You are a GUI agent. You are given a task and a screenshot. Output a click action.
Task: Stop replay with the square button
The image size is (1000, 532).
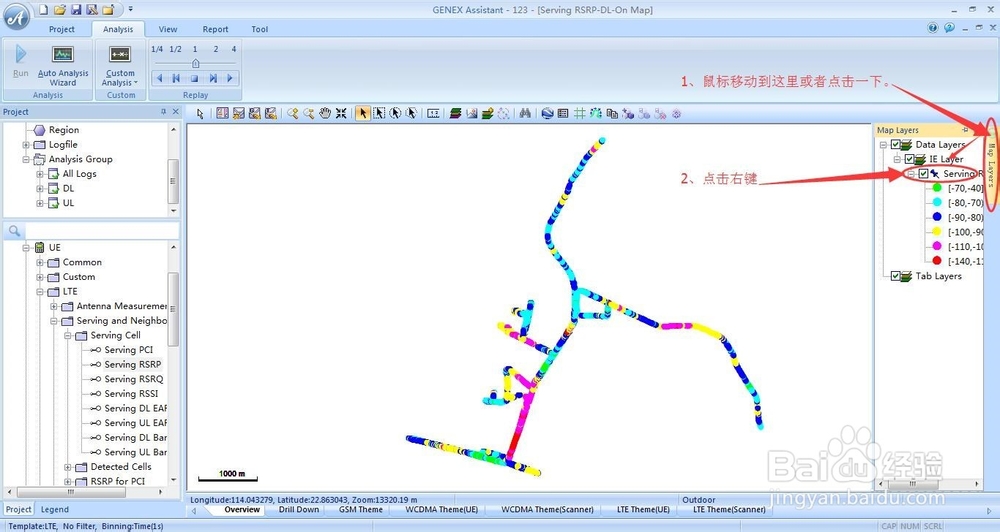click(195, 78)
